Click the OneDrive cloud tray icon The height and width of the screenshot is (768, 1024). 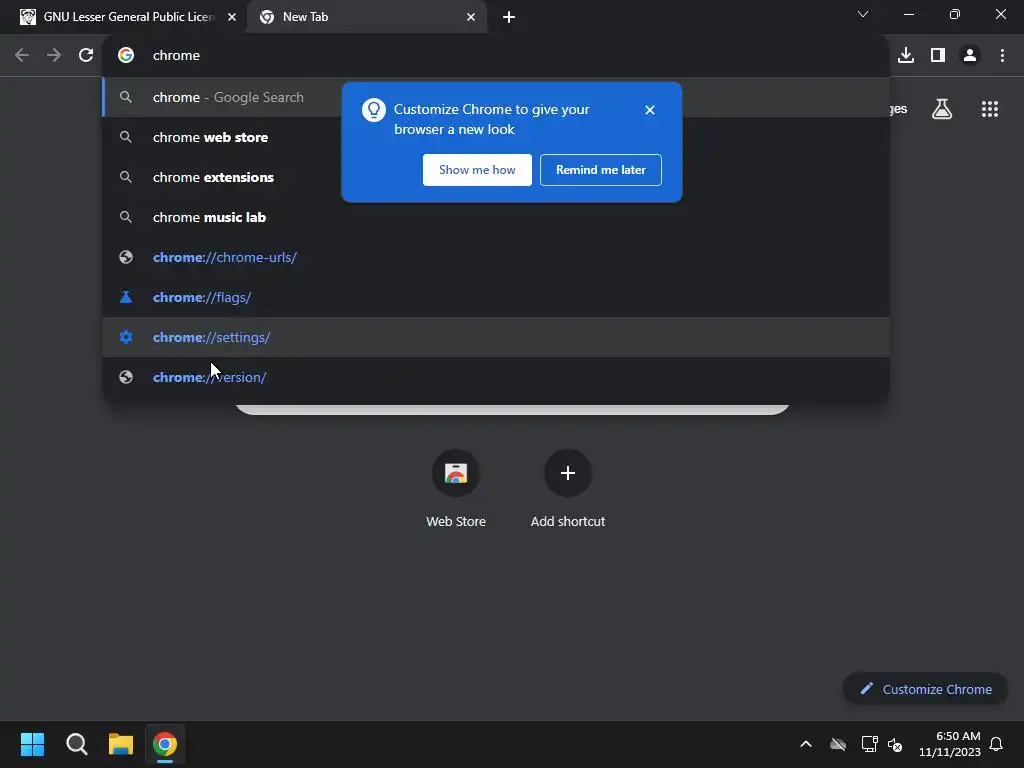(x=838, y=744)
